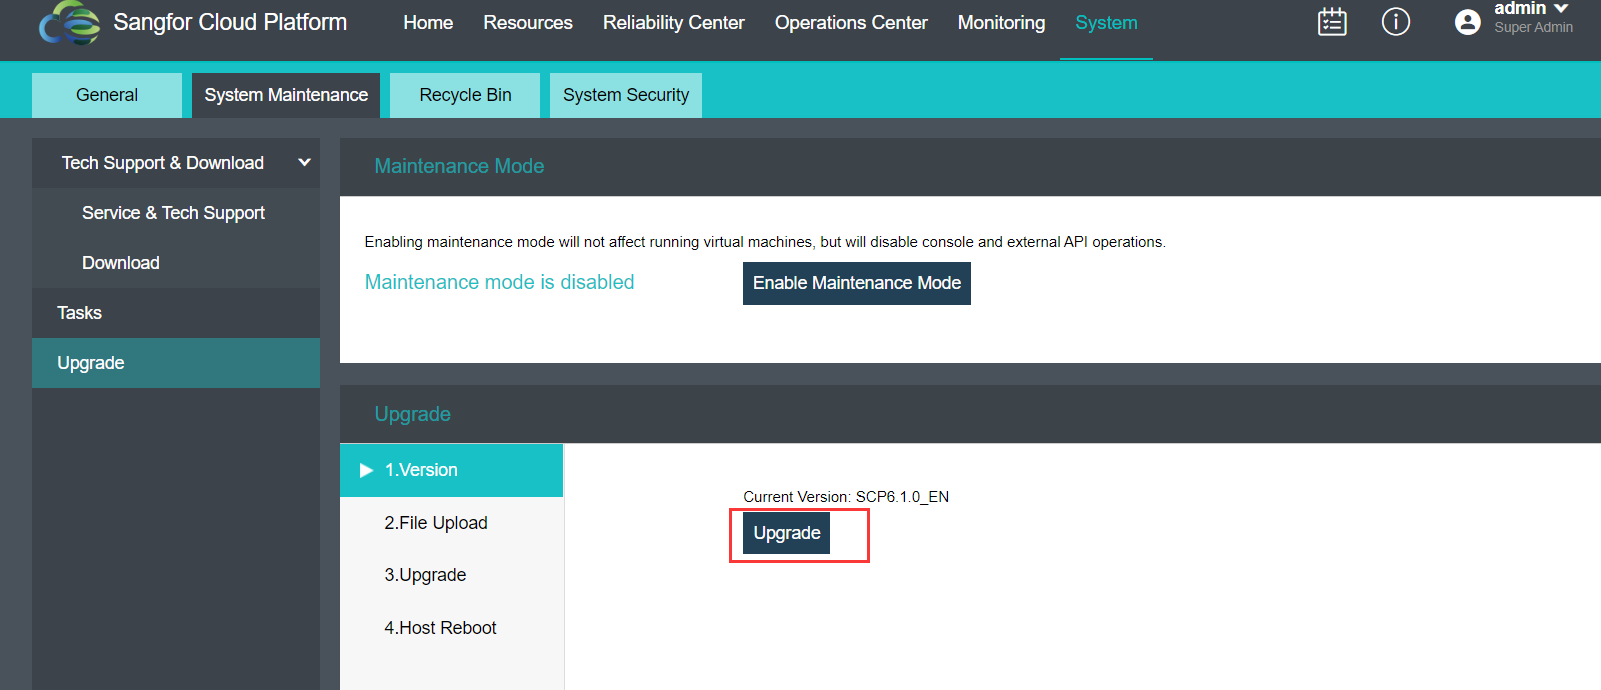Select the 2.File Upload step
The image size is (1601, 690).
[x=452, y=523]
